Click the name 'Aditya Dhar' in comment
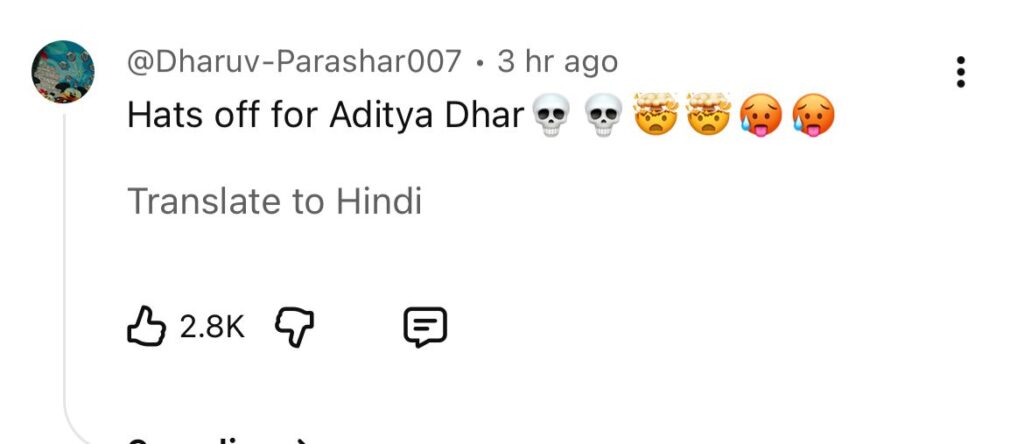 pyautogui.click(x=427, y=116)
